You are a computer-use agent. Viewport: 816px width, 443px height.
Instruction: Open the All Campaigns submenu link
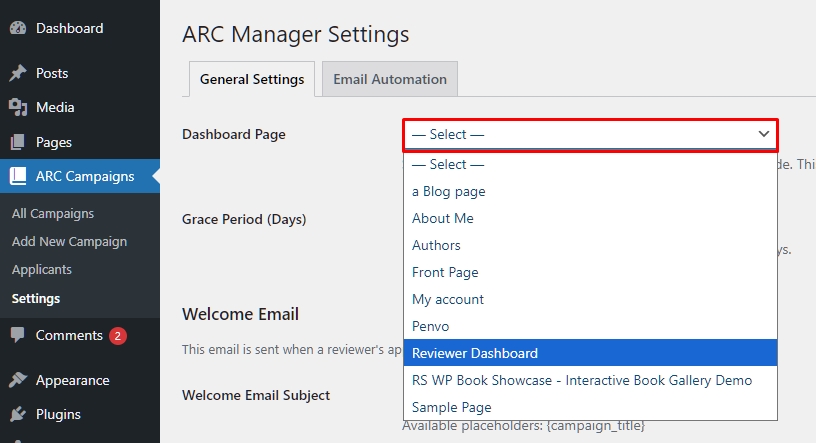coord(53,213)
